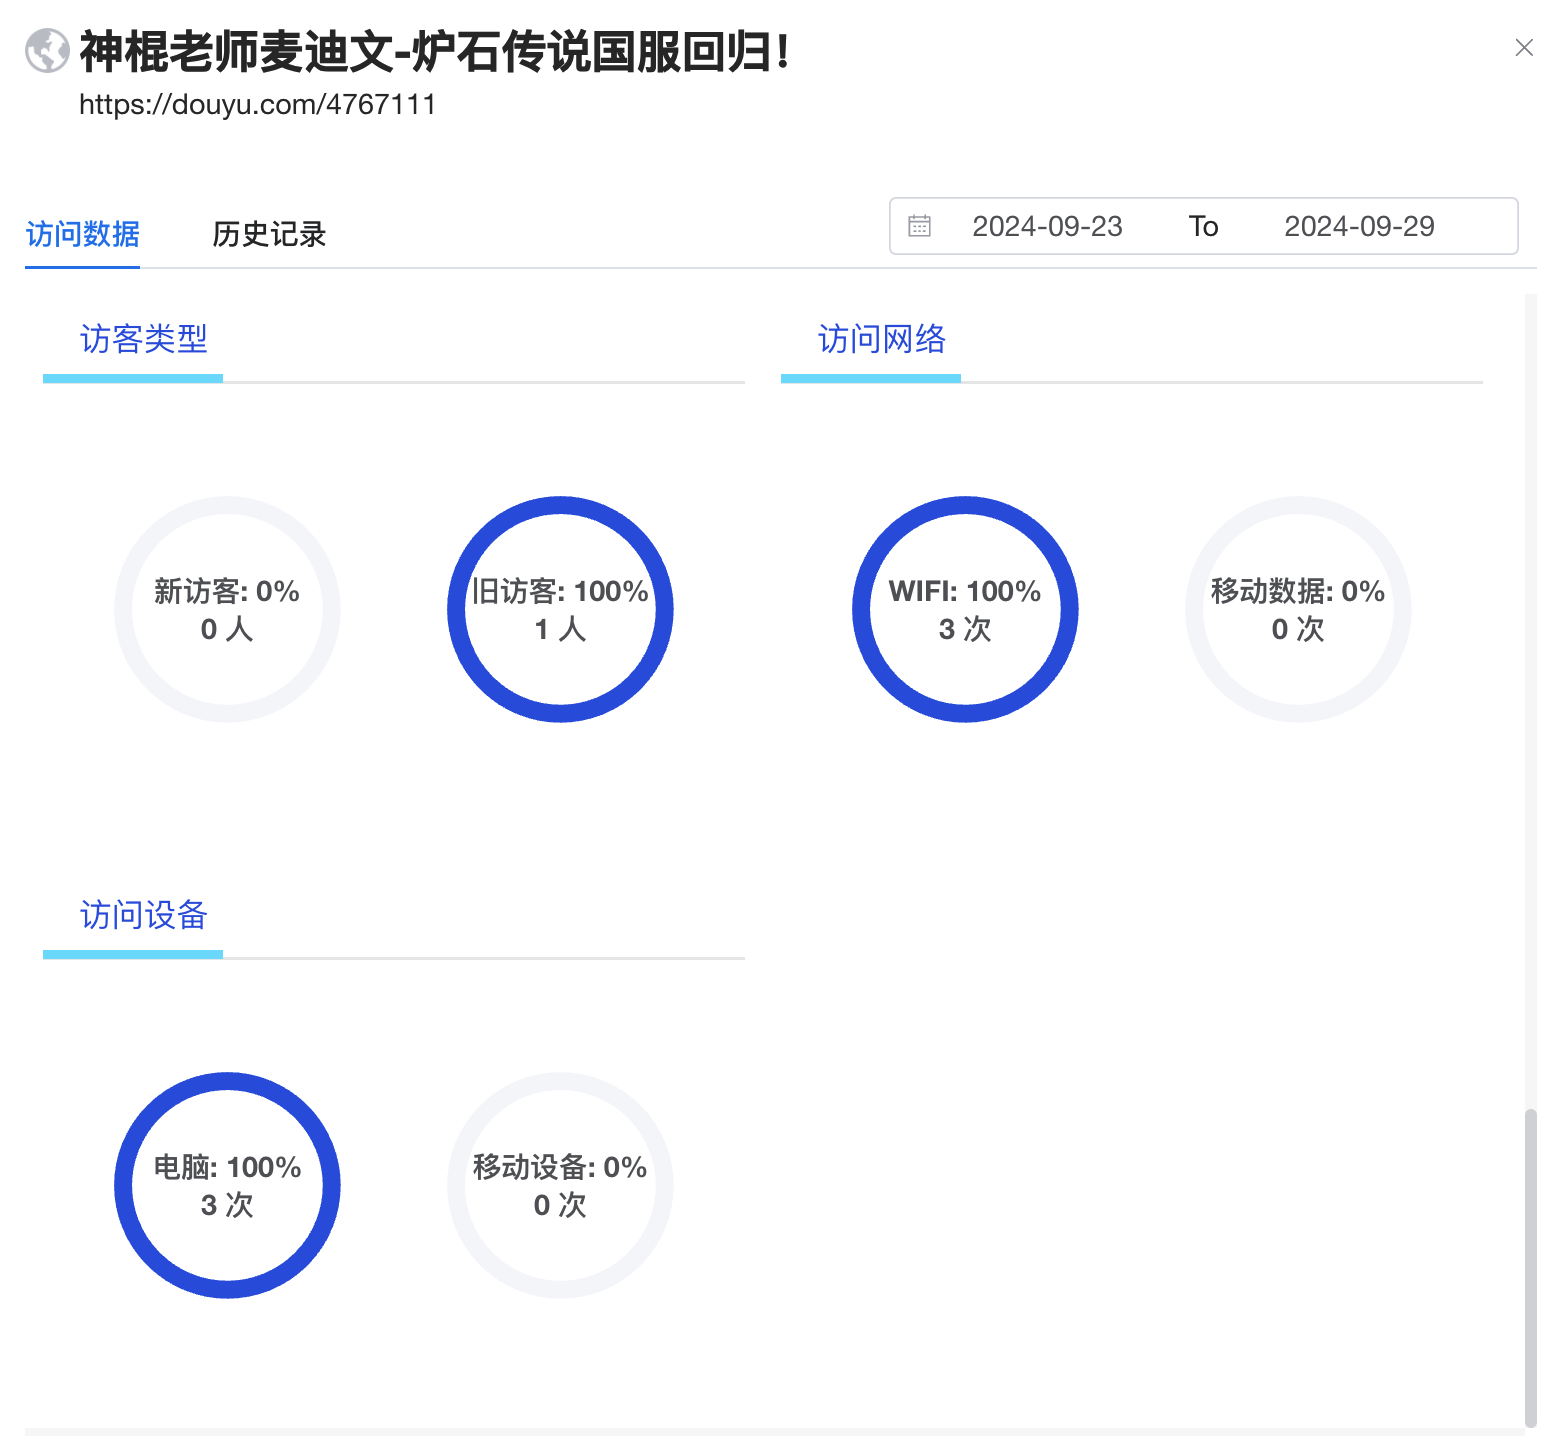
Task: Edit the end date 2024-09-29
Action: (1359, 226)
